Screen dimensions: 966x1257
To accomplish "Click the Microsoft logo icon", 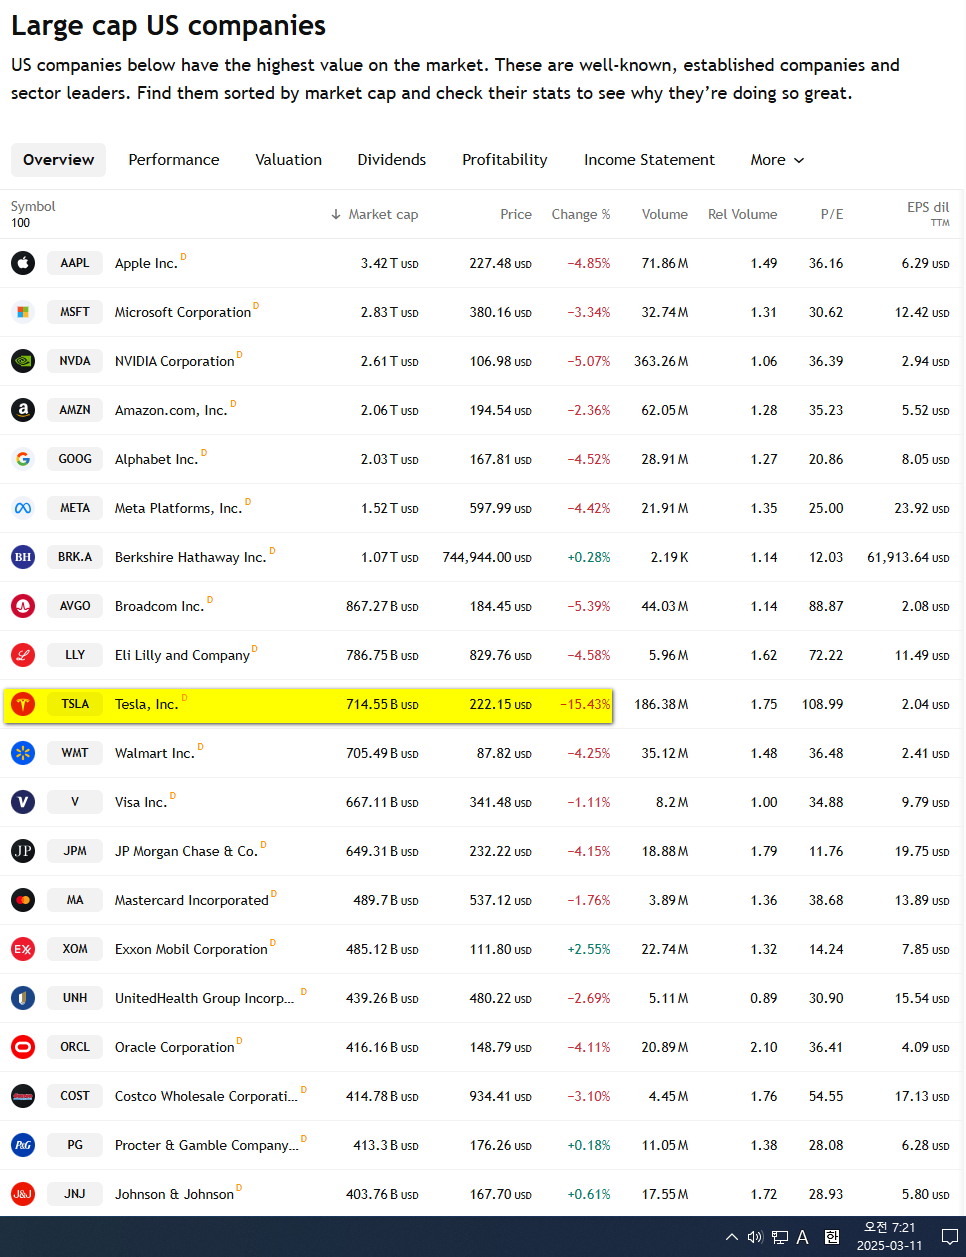I will coord(23,312).
